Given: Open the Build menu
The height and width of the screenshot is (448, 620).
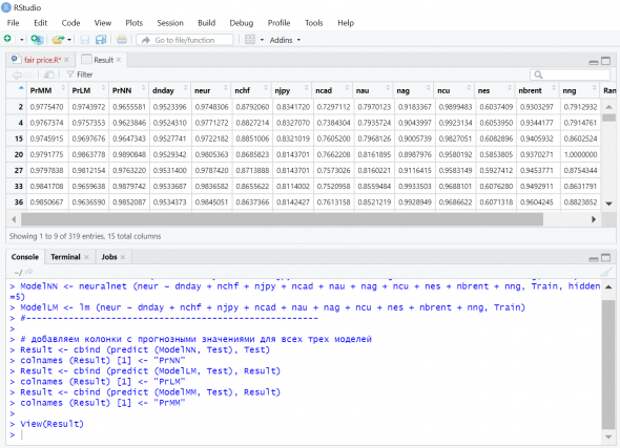Looking at the screenshot, I should tap(206, 23).
